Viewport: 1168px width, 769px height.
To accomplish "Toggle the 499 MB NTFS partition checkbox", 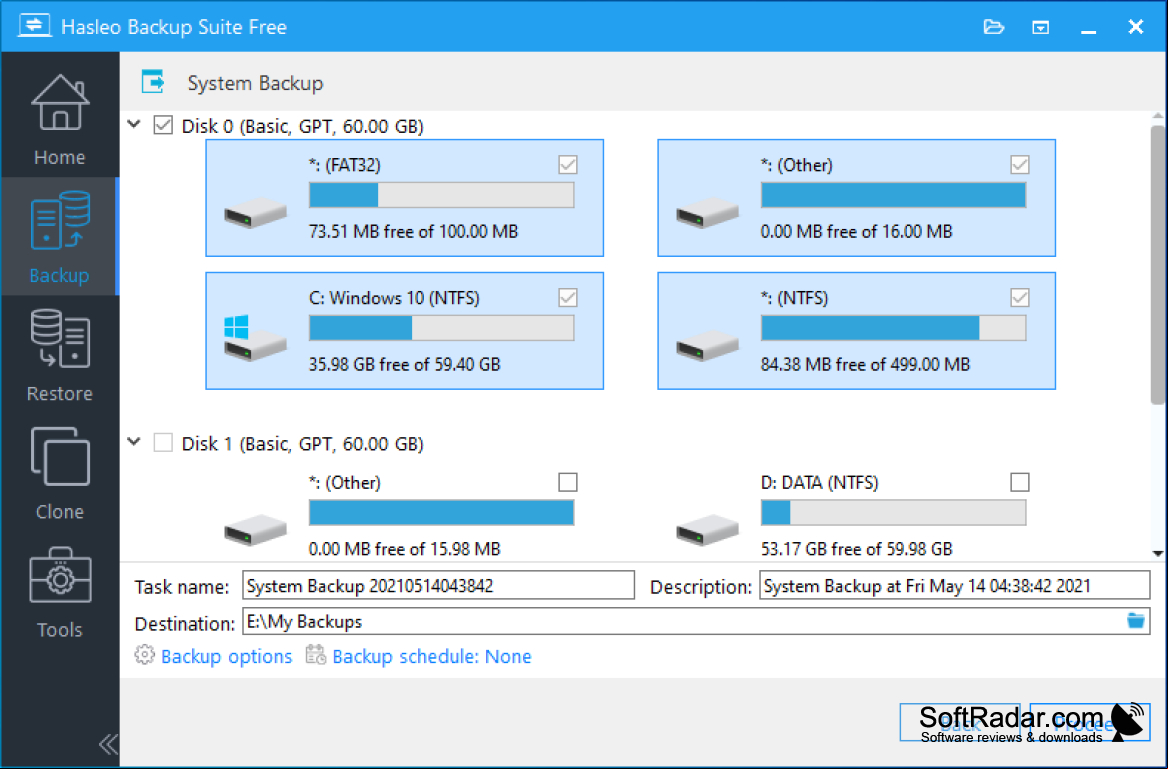I will [1020, 298].
